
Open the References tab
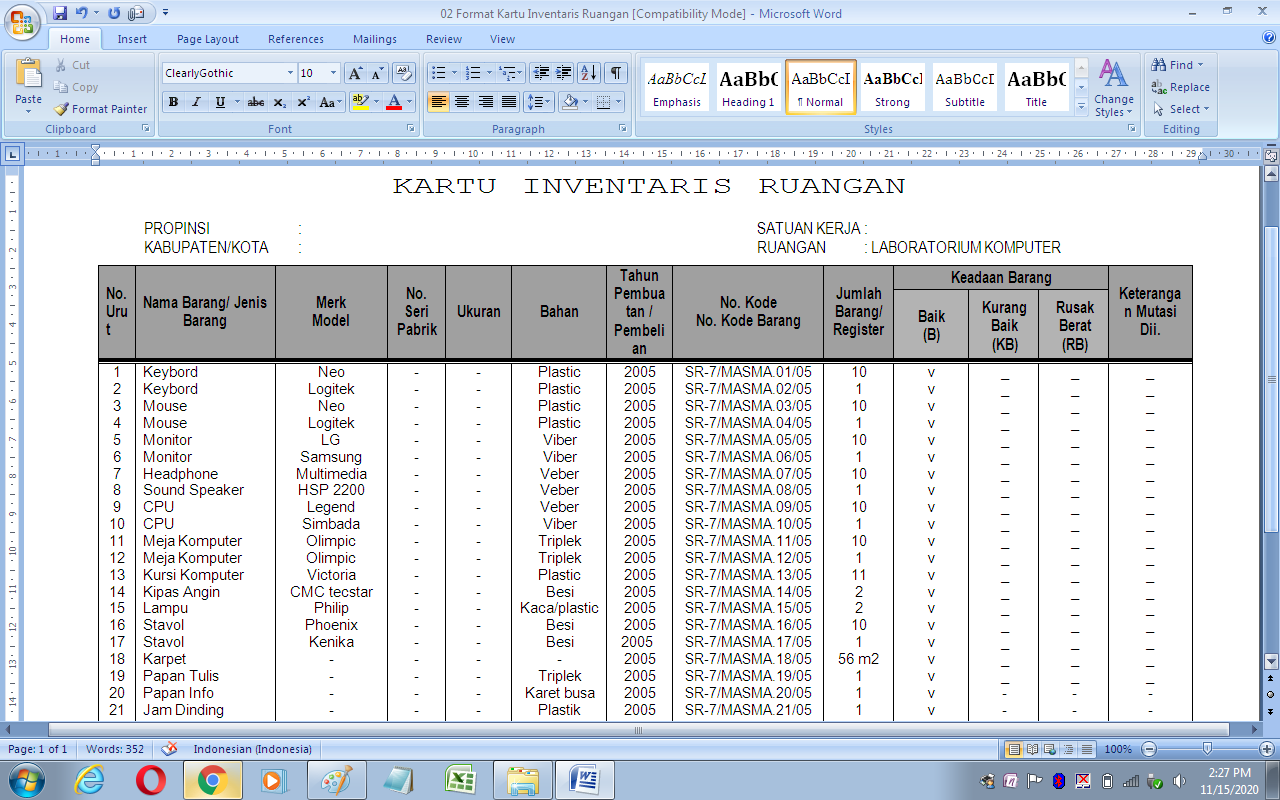[x=296, y=39]
